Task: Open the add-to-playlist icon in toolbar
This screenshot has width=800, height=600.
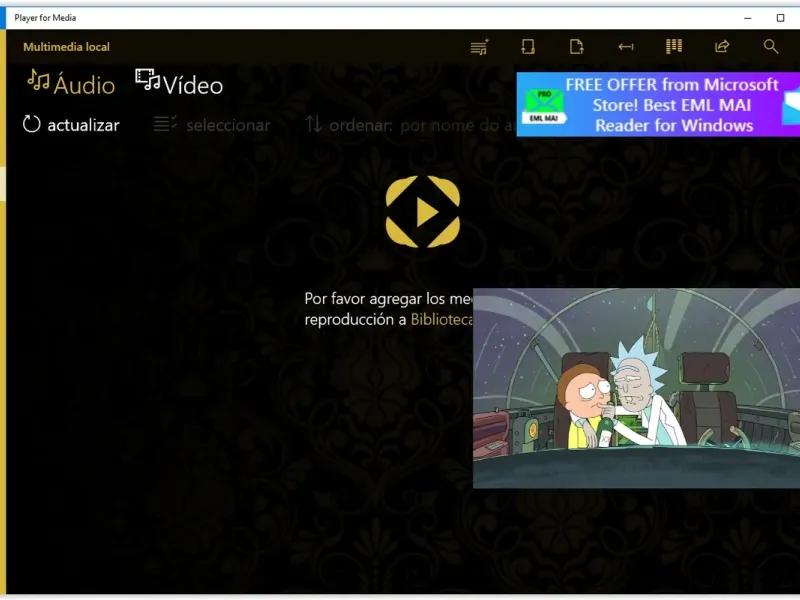Action: 479,47
